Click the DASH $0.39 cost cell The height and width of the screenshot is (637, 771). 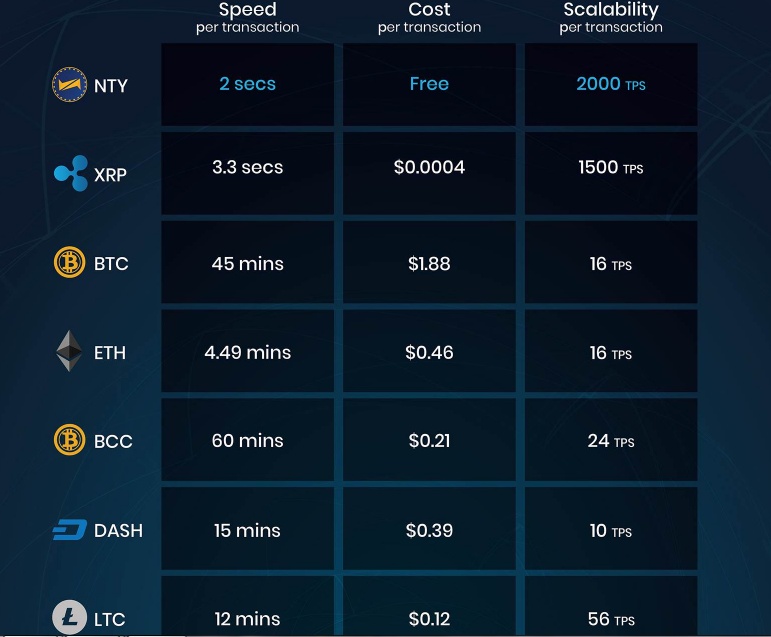point(429,530)
